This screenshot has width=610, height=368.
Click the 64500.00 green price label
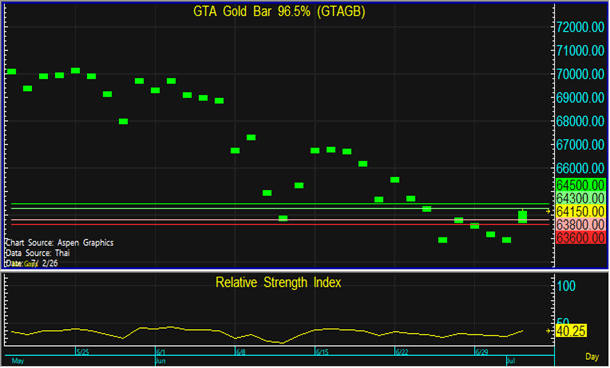(x=580, y=185)
